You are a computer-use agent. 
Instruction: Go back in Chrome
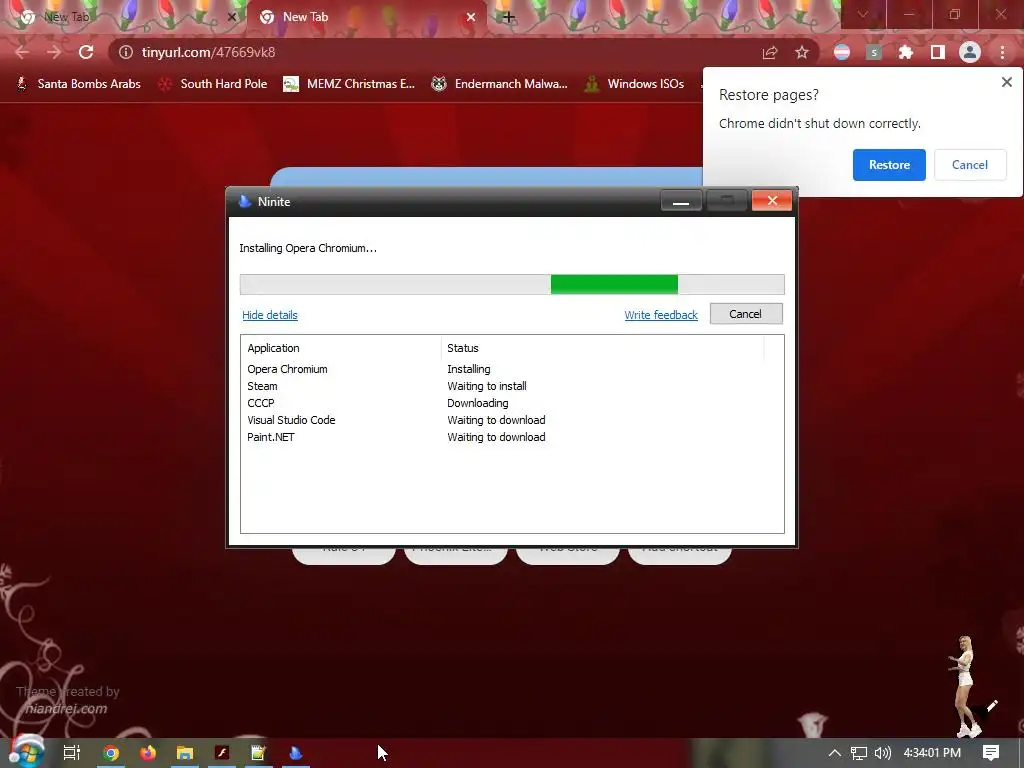pyautogui.click(x=22, y=52)
